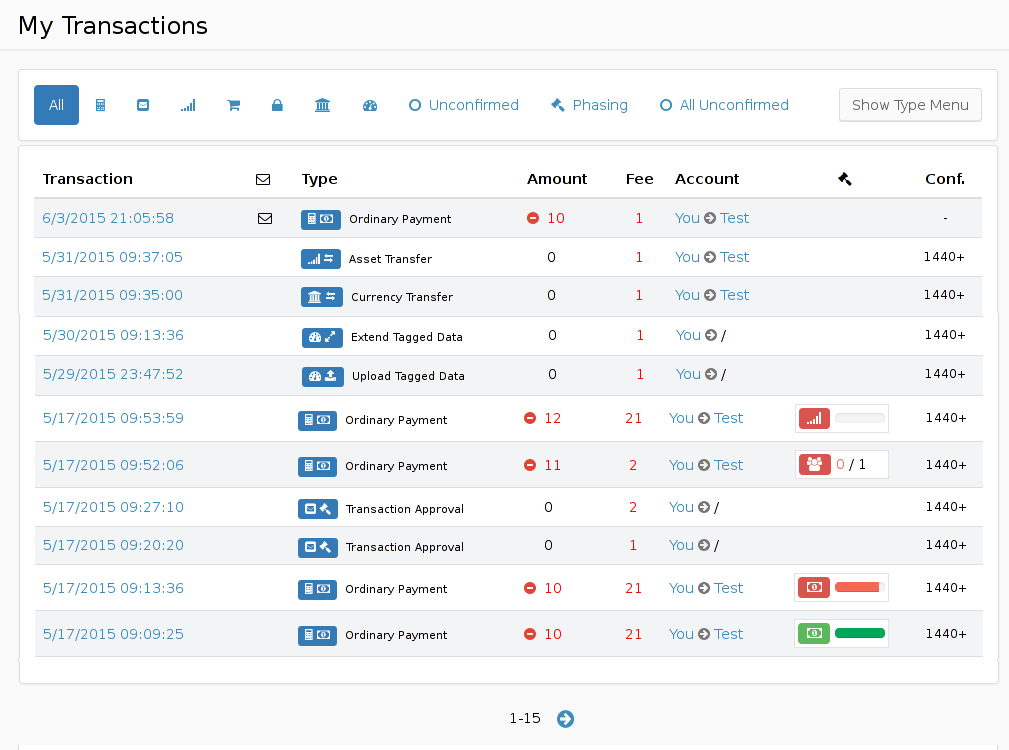Click the next page arrow icon
Viewport: 1009px width, 750px height.
(x=565, y=718)
